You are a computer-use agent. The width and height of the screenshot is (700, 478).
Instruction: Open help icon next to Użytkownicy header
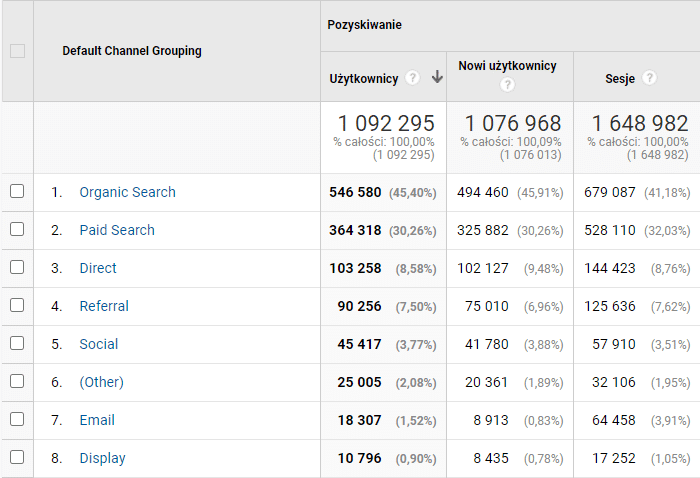point(412,78)
